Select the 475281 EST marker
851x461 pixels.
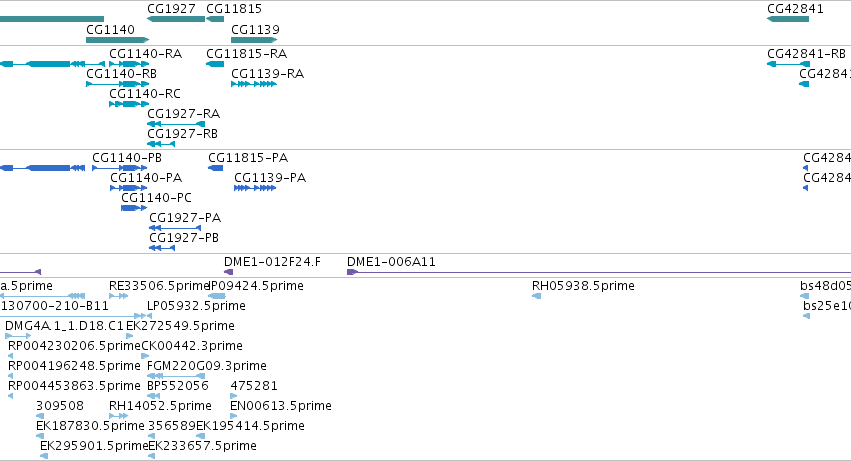point(233,396)
